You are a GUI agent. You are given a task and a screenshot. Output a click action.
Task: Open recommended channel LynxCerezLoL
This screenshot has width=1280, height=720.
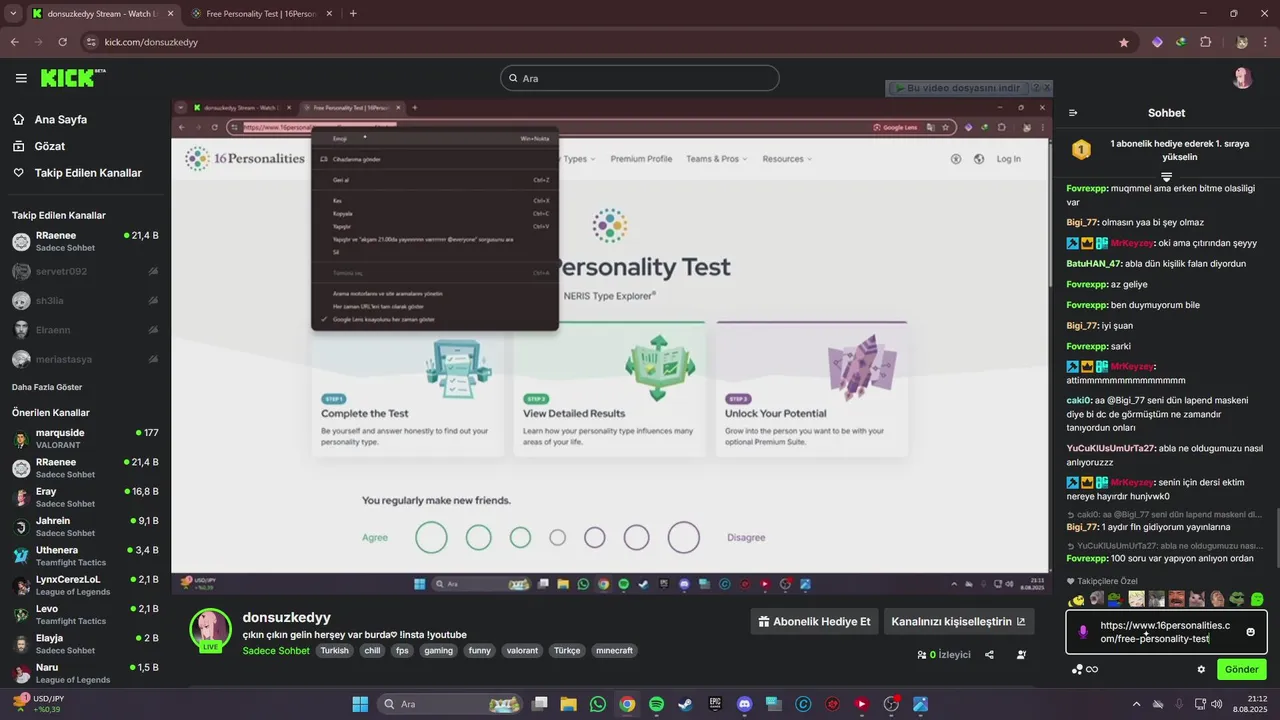click(85, 585)
